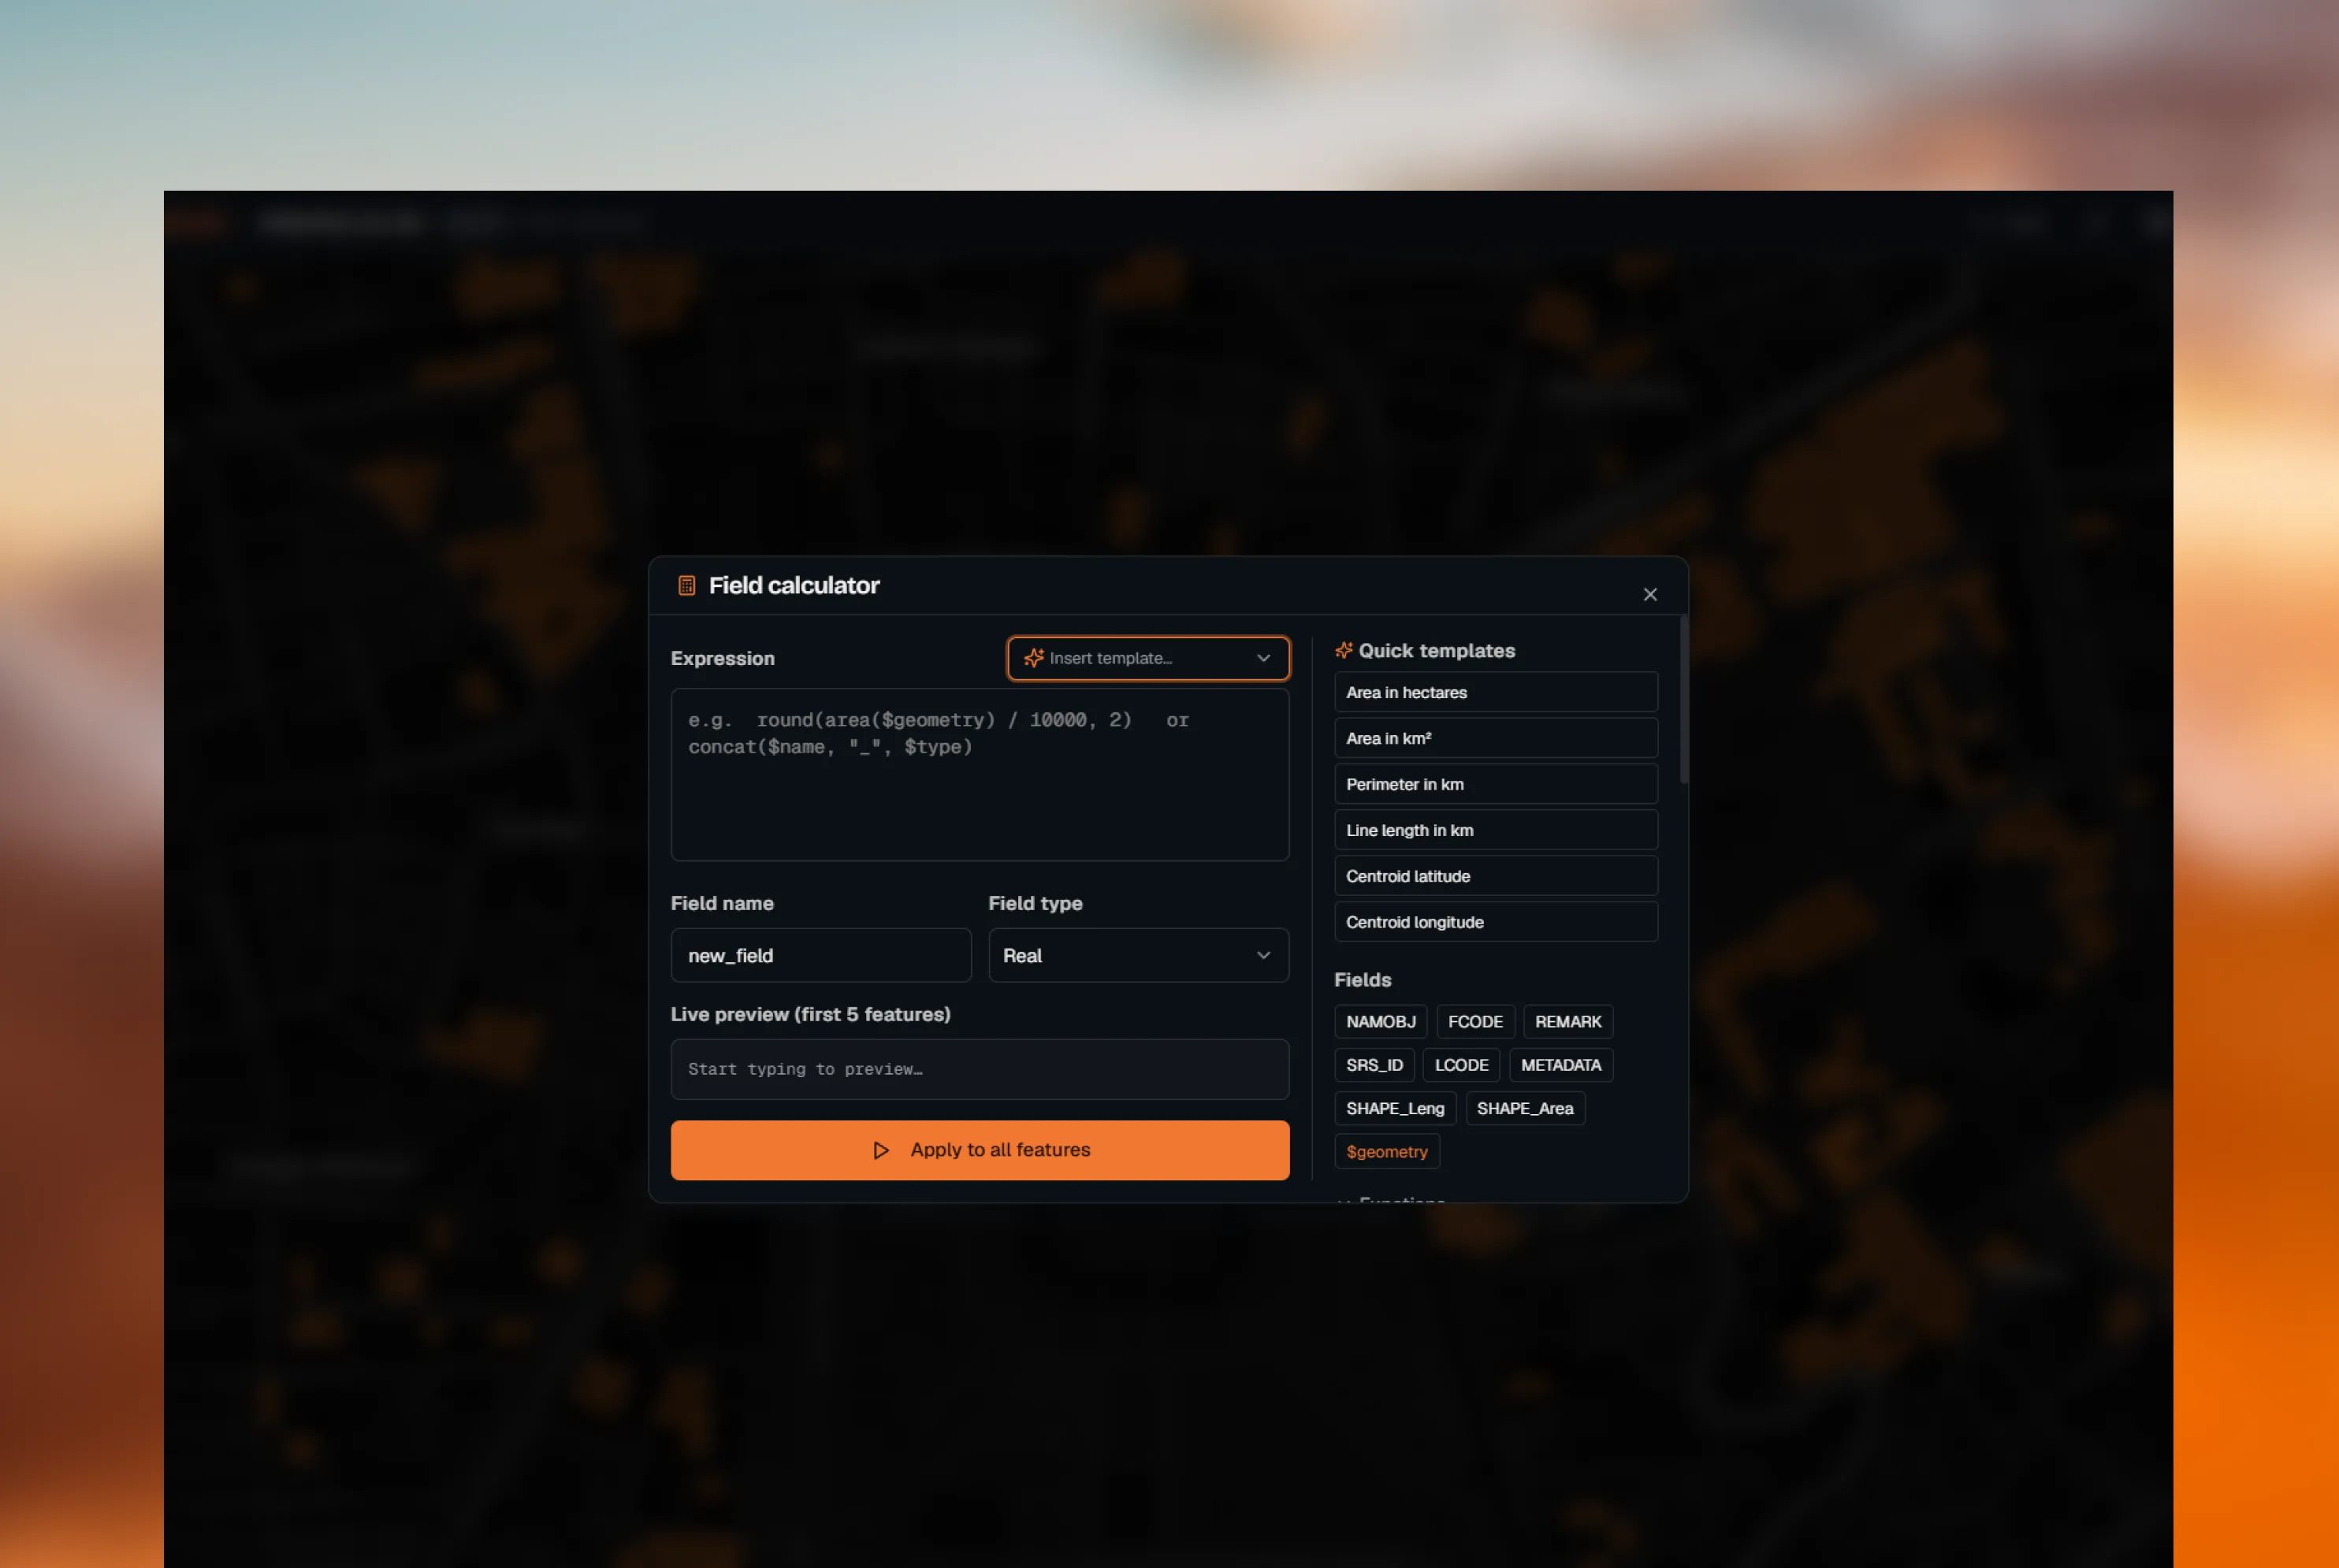The image size is (2339, 1568).
Task: Insert the LCODE field chip
Action: tap(1461, 1065)
